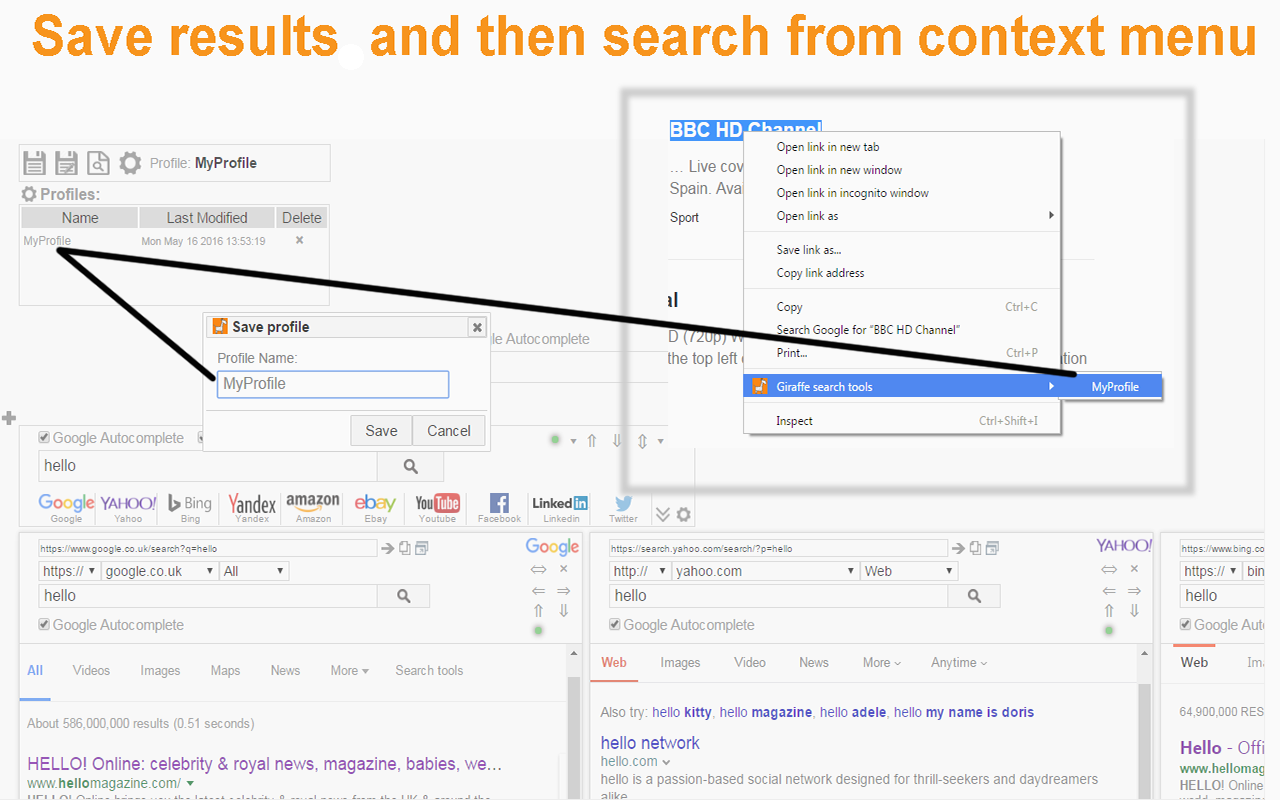Screen dimensions: 1280x800
Task: Open the https:// protocol dropdown in Google panel
Action: 69,571
